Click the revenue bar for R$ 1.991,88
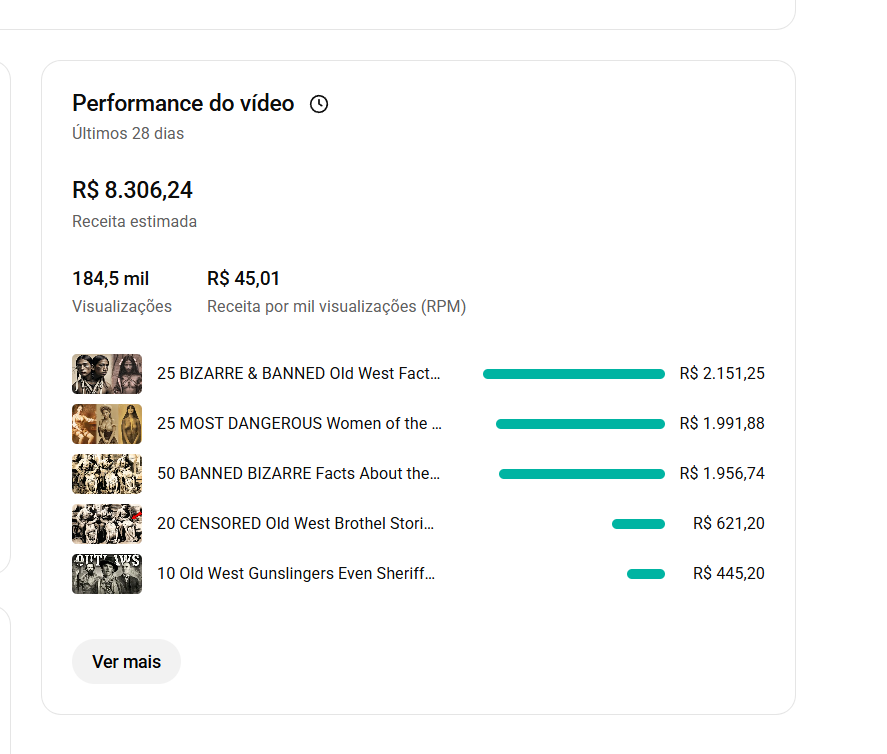Viewport: 887px width, 754px height. click(x=580, y=424)
